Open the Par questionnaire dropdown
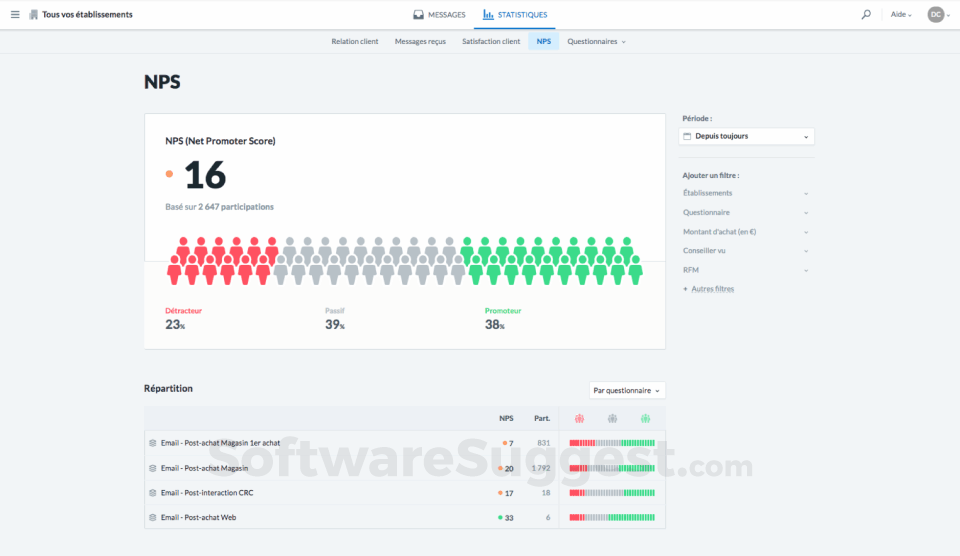Viewport: 960px width, 556px height. tap(627, 390)
